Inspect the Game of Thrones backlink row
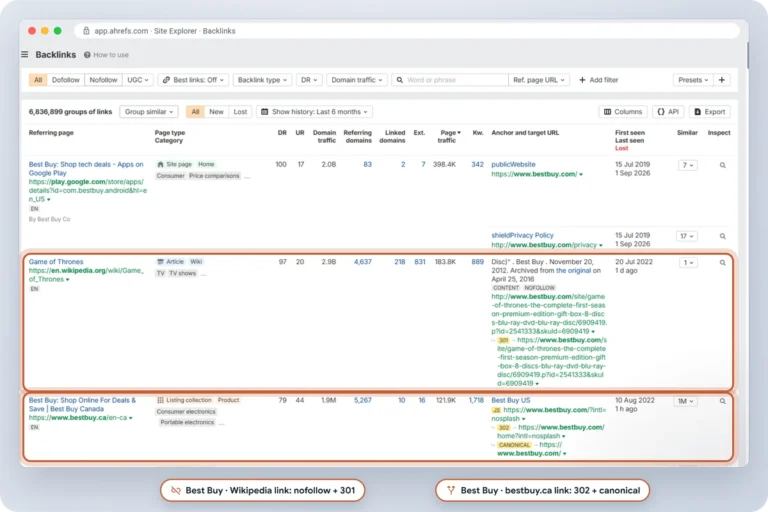 (722, 263)
